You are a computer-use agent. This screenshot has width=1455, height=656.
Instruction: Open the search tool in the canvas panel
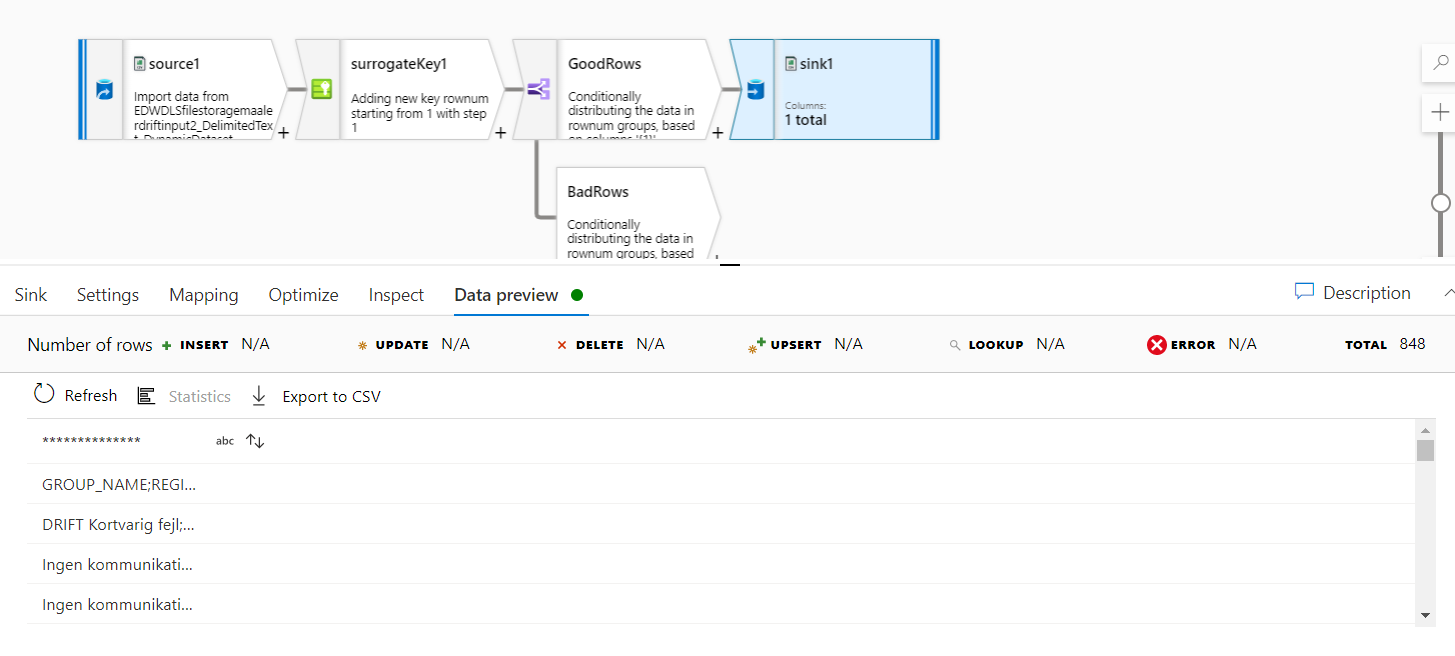point(1441,62)
